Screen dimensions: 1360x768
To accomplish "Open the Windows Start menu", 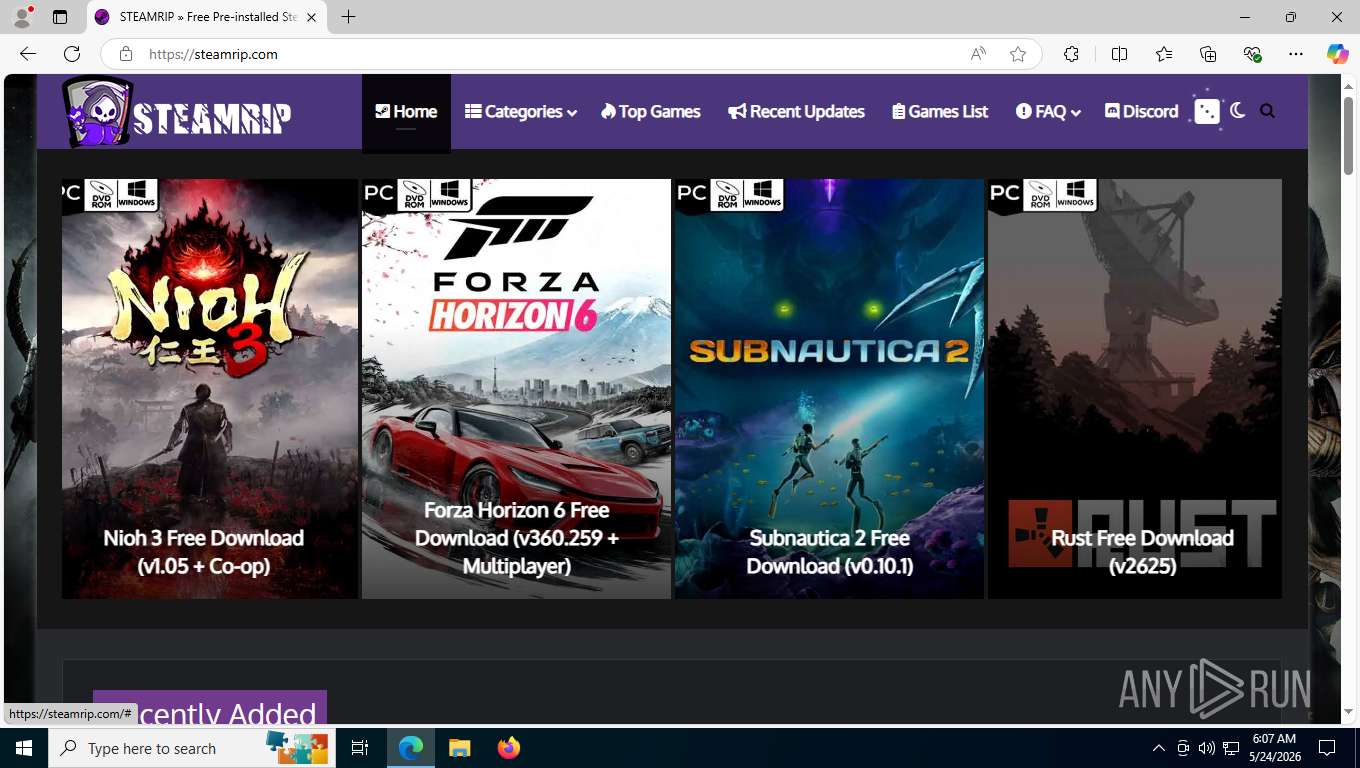I will (x=24, y=748).
